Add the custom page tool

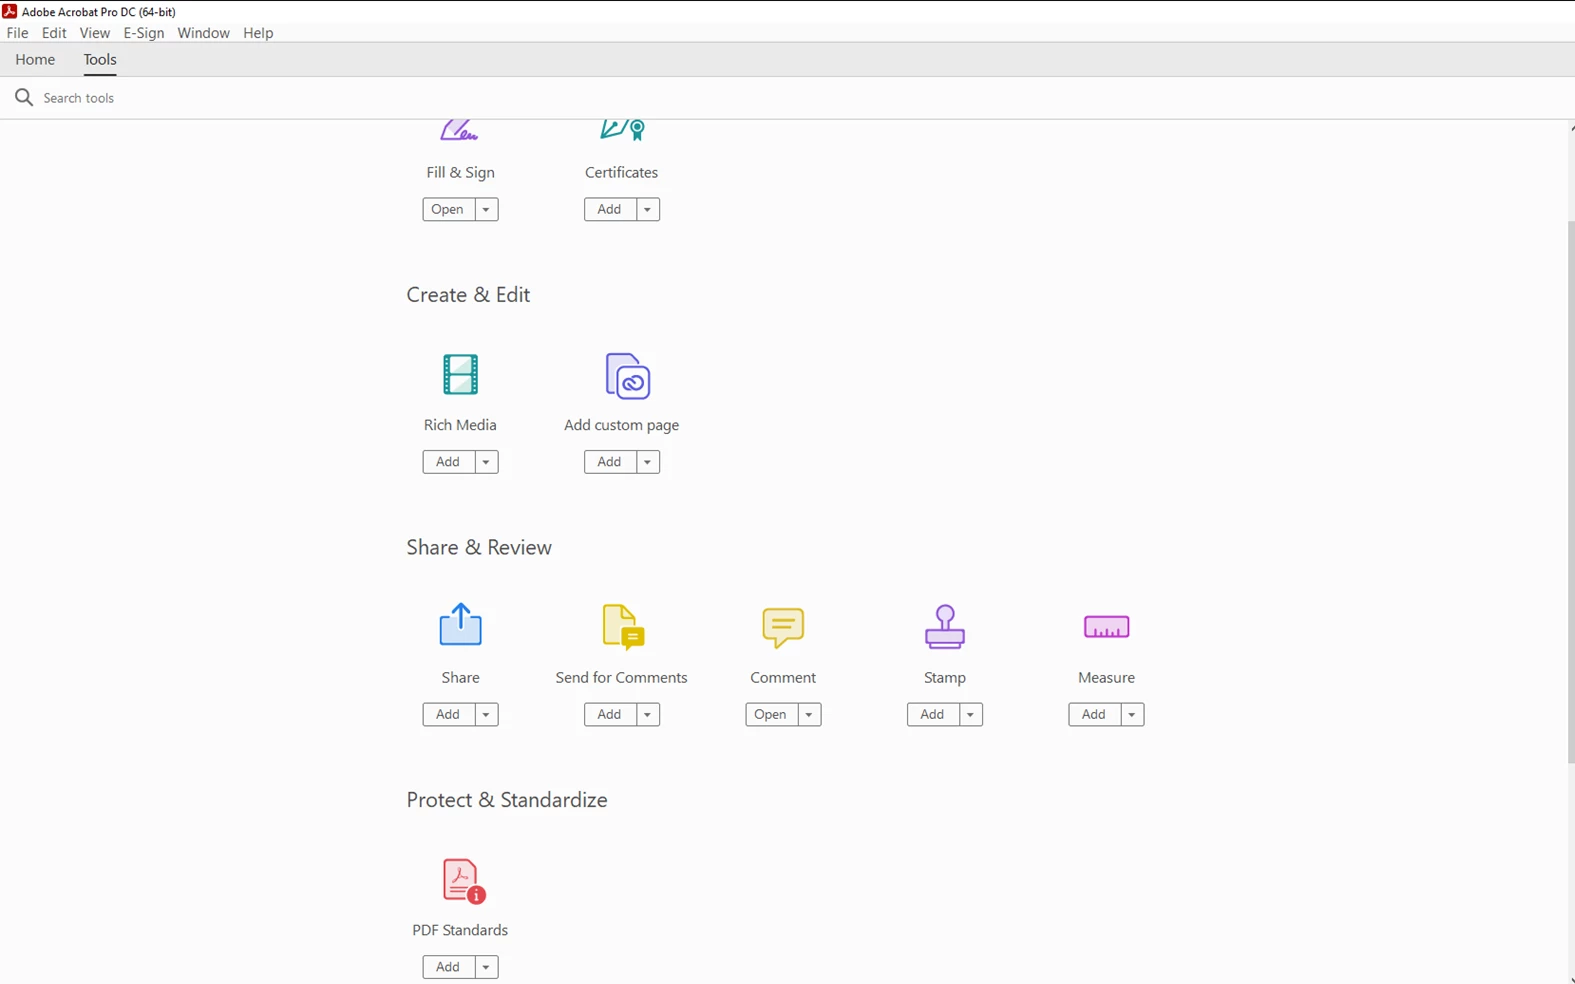click(x=610, y=462)
